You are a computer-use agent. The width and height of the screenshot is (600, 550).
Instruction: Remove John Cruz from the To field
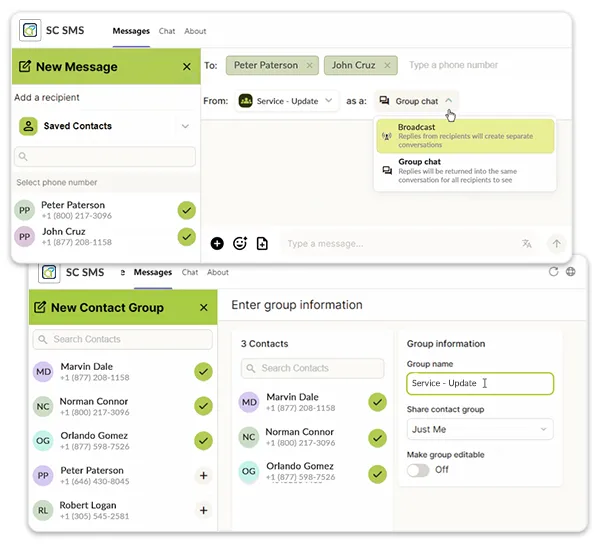click(387, 65)
